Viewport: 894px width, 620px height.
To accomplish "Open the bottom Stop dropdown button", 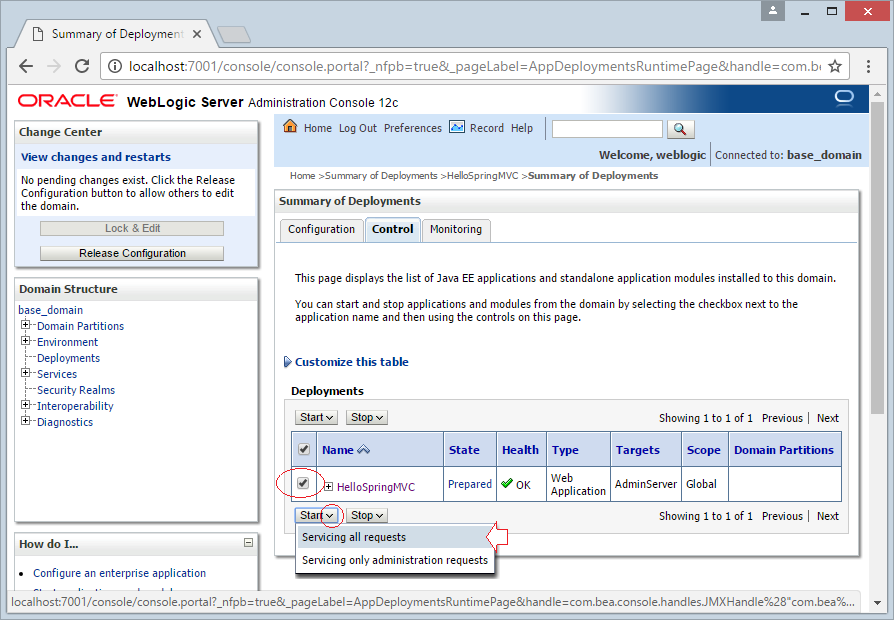I will click(x=367, y=516).
